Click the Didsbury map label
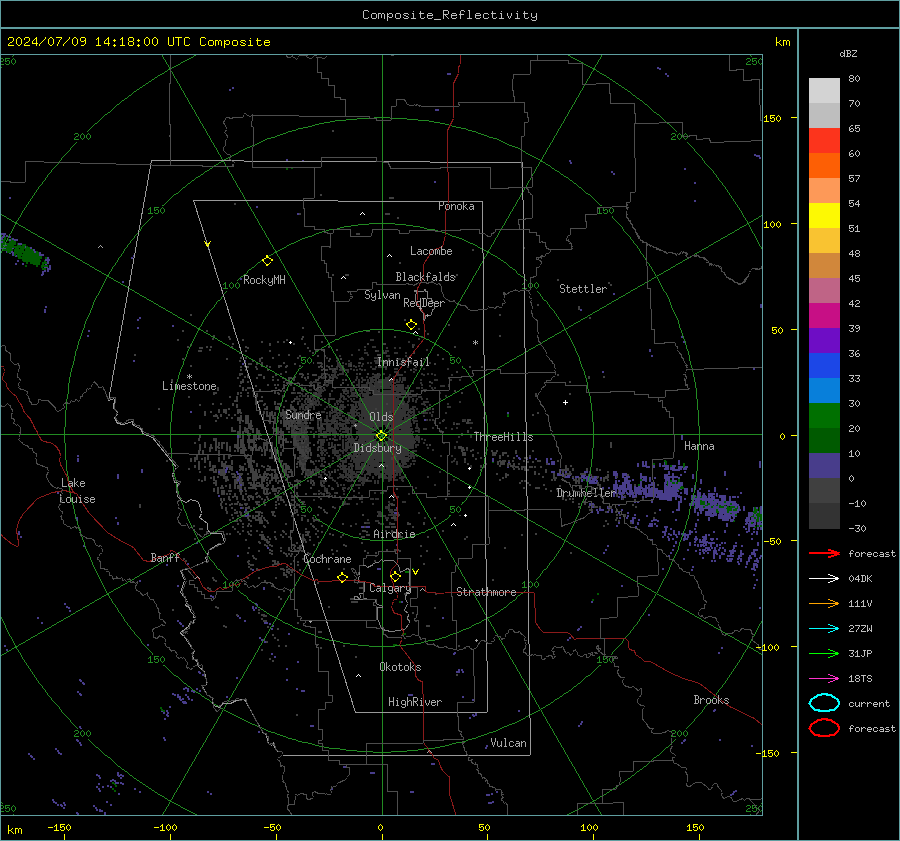Image resolution: width=900 pixels, height=841 pixels. tap(377, 448)
